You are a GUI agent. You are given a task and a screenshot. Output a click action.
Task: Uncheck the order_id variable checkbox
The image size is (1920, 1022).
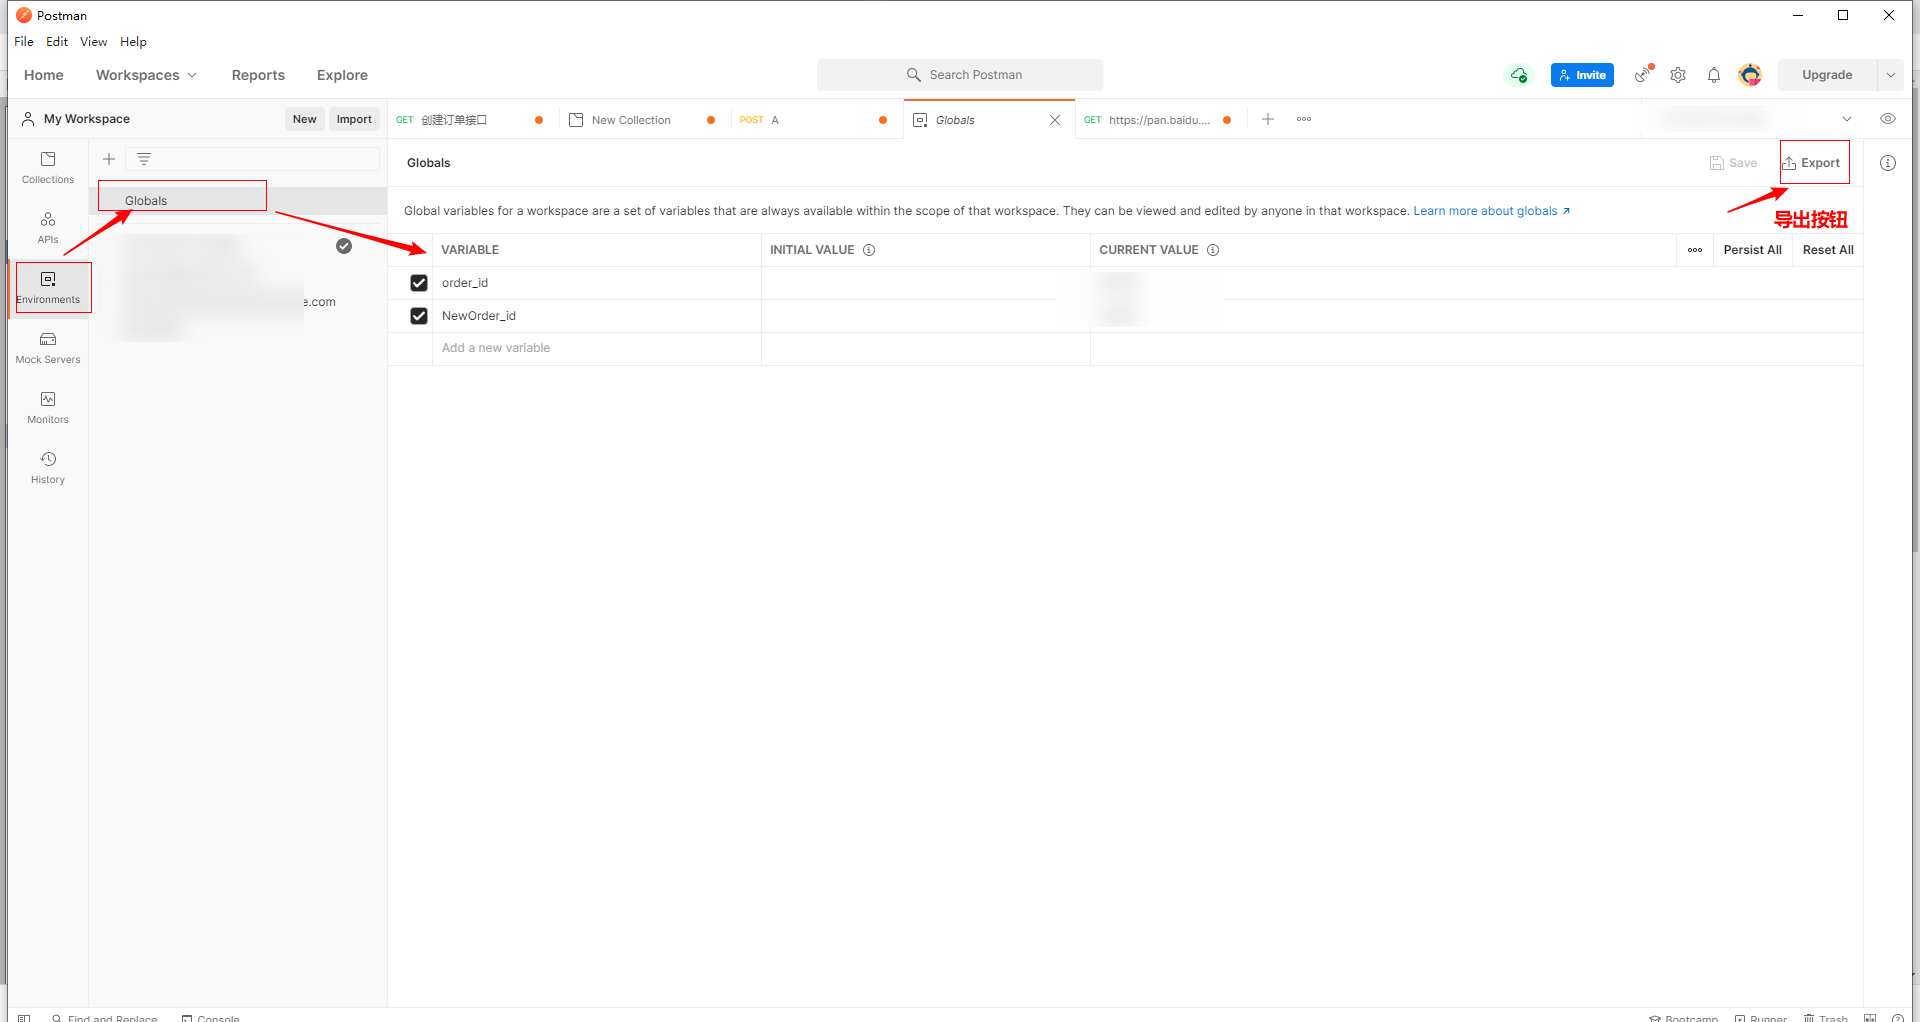click(x=419, y=283)
